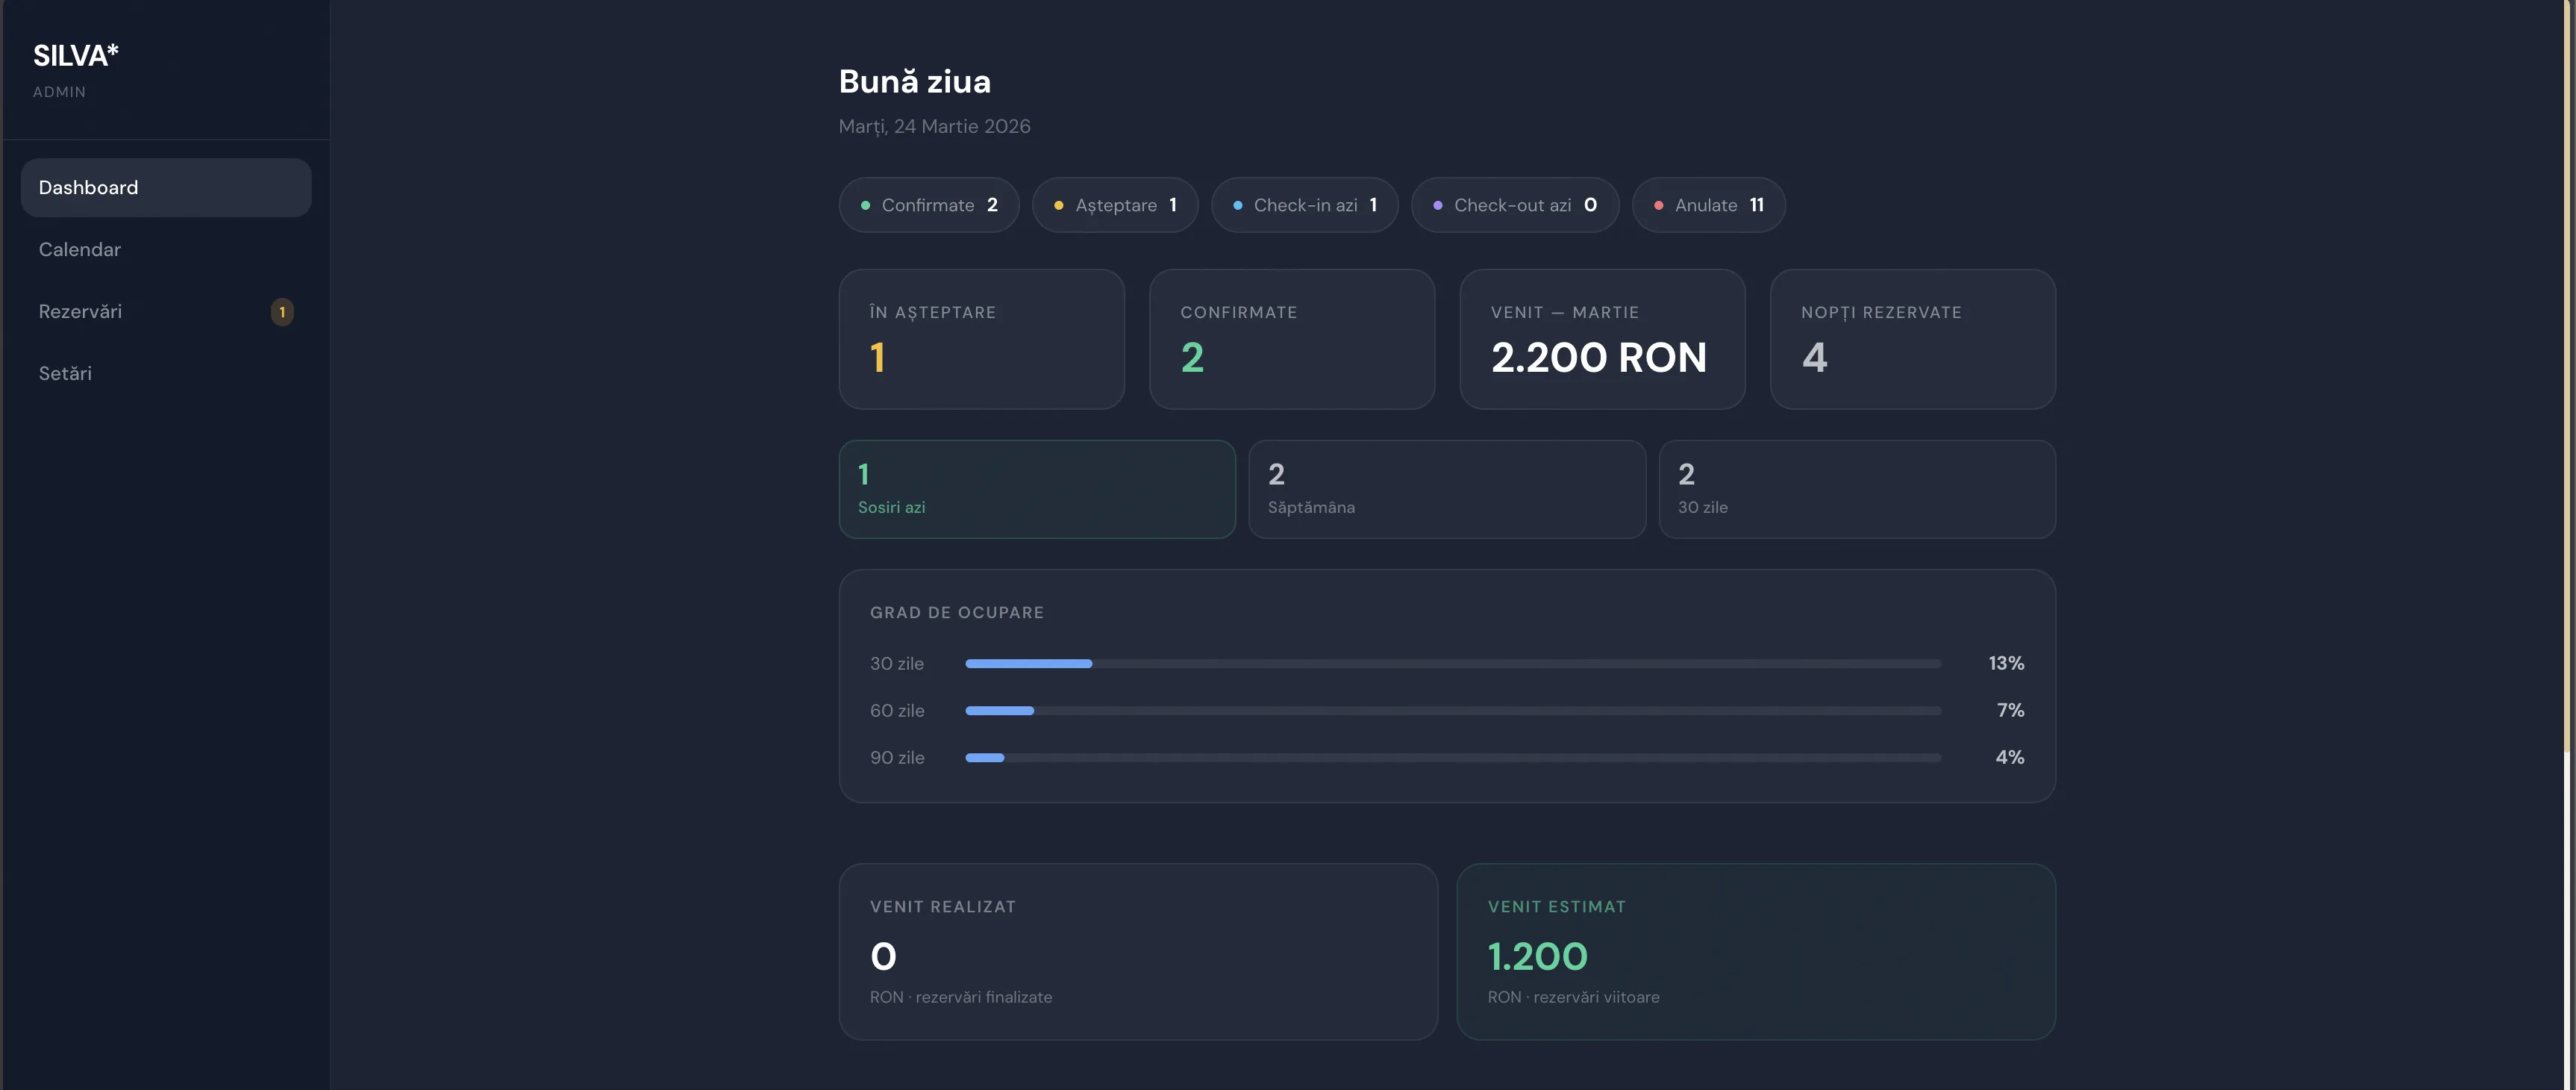Select the Anulate status pill
Image resolution: width=2576 pixels, height=1090 pixels.
tap(1708, 205)
